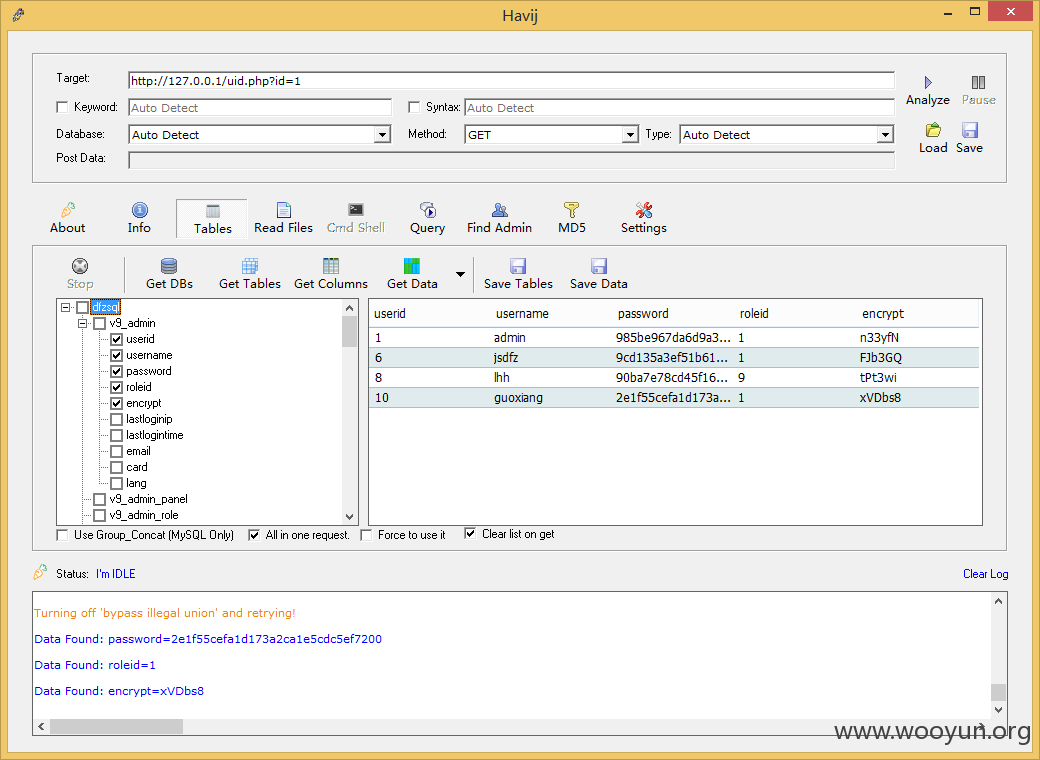
Task: Check the v9_admin_role table checkbox
Action: coord(99,515)
